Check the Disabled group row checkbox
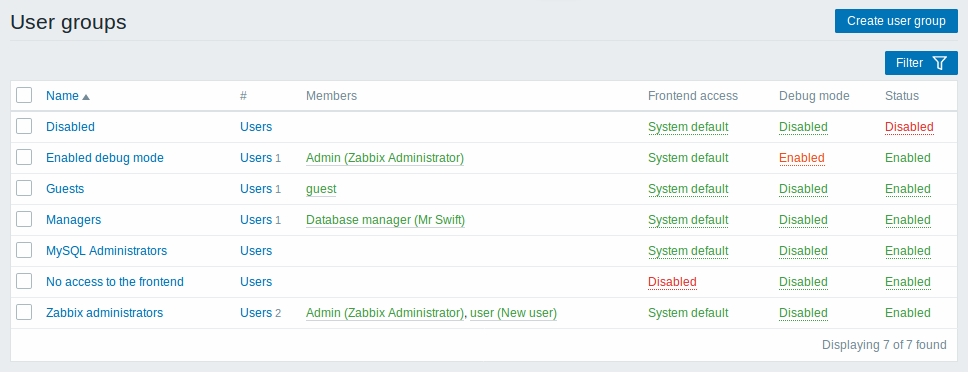The image size is (968, 372). [24, 126]
